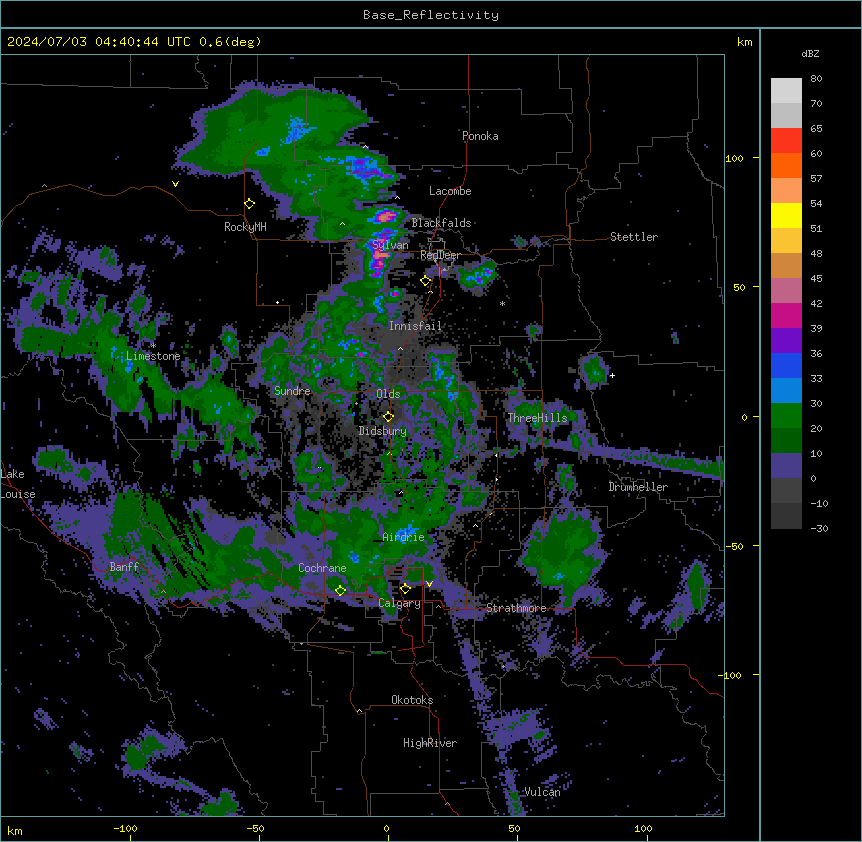Click the Blackfalds city label
The width and height of the screenshot is (862, 842).
pos(441,223)
